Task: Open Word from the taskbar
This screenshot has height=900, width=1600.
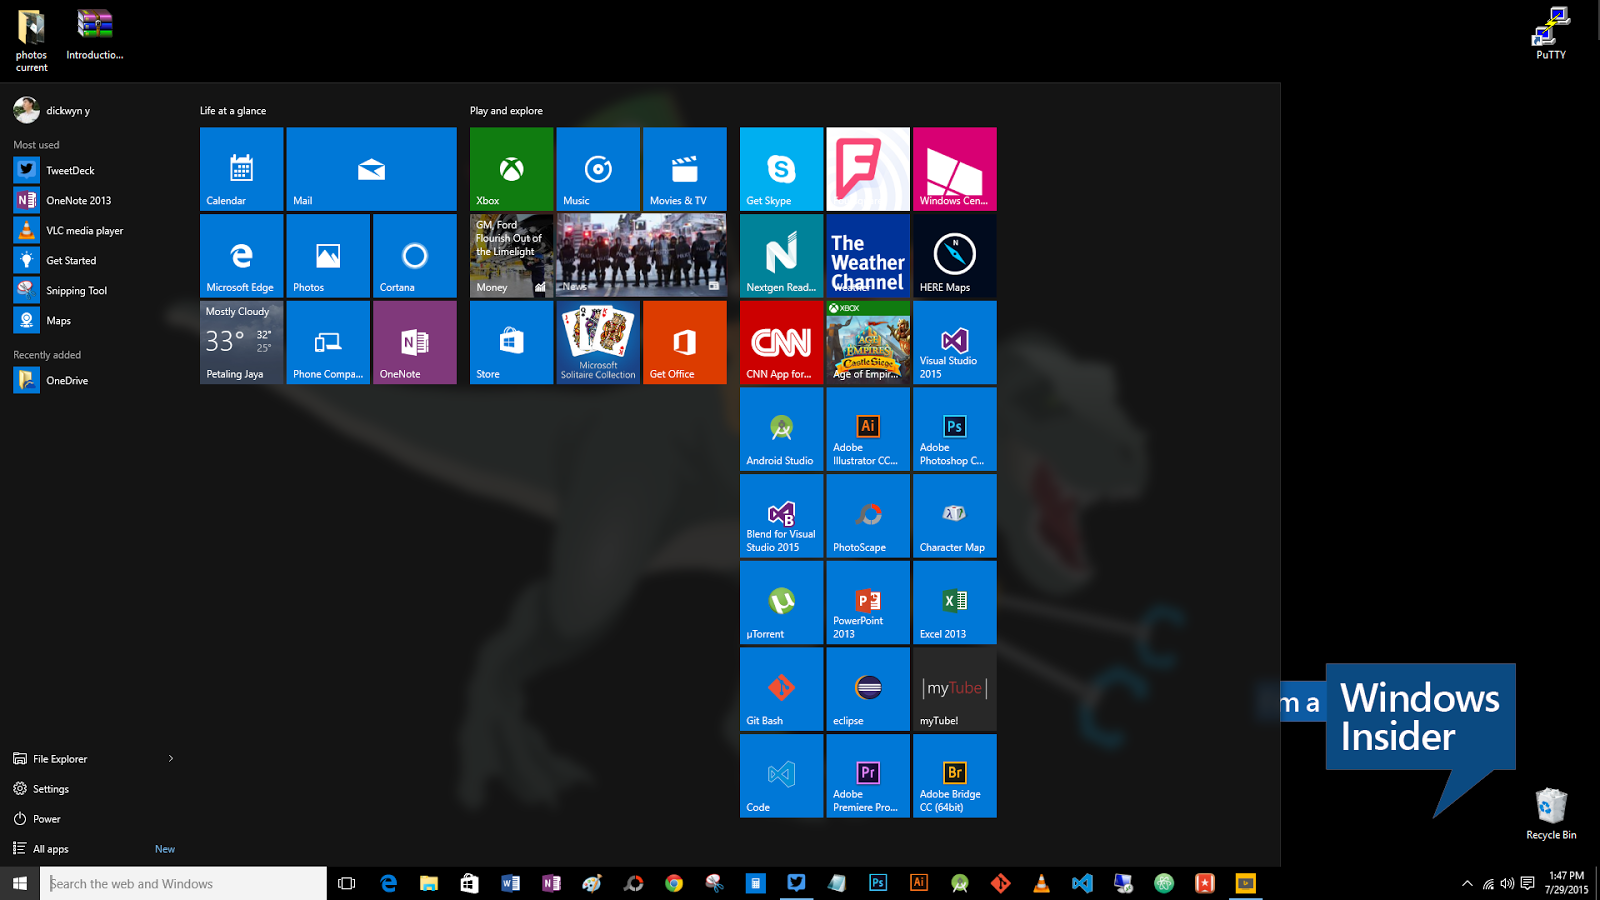Action: pyautogui.click(x=510, y=883)
